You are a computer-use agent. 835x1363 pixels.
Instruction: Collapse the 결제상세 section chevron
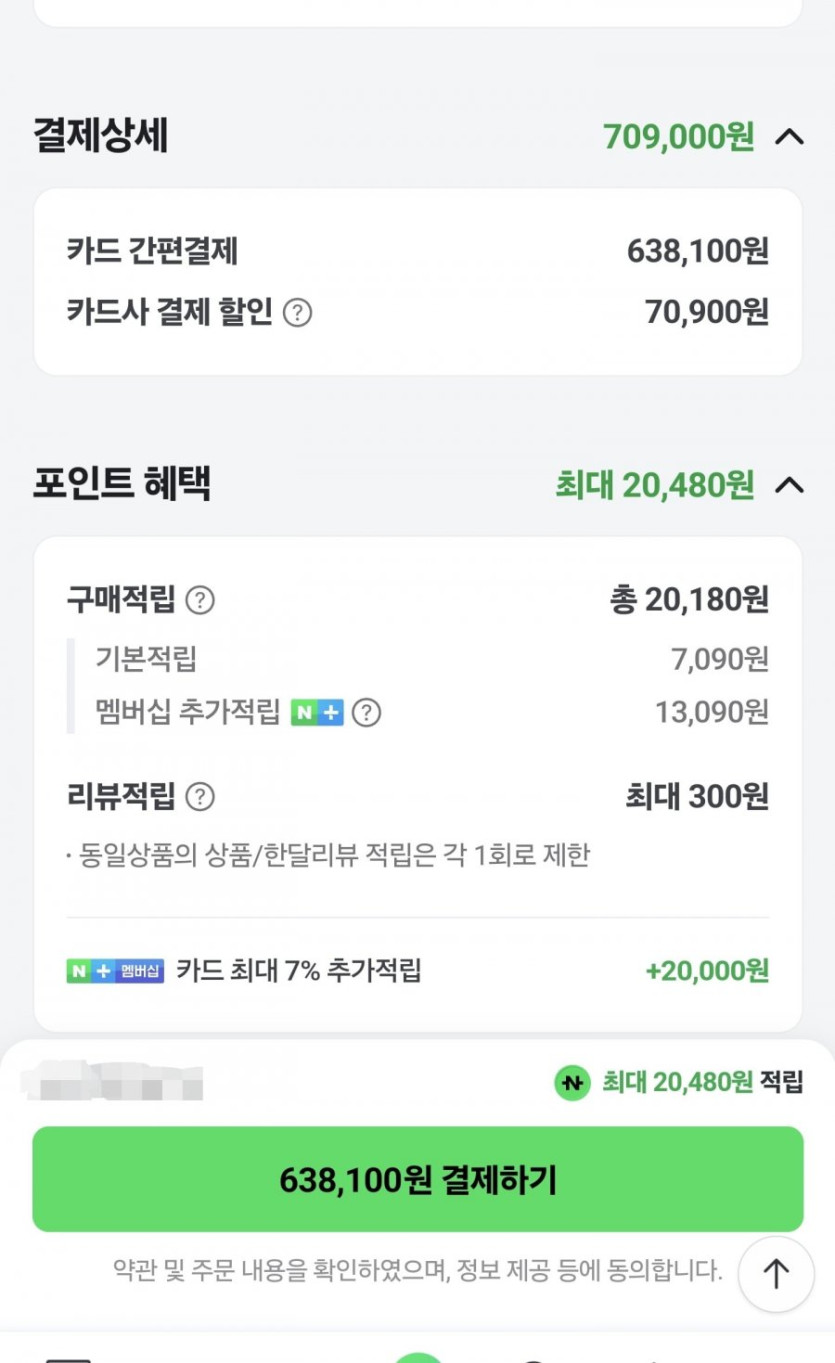(789, 136)
